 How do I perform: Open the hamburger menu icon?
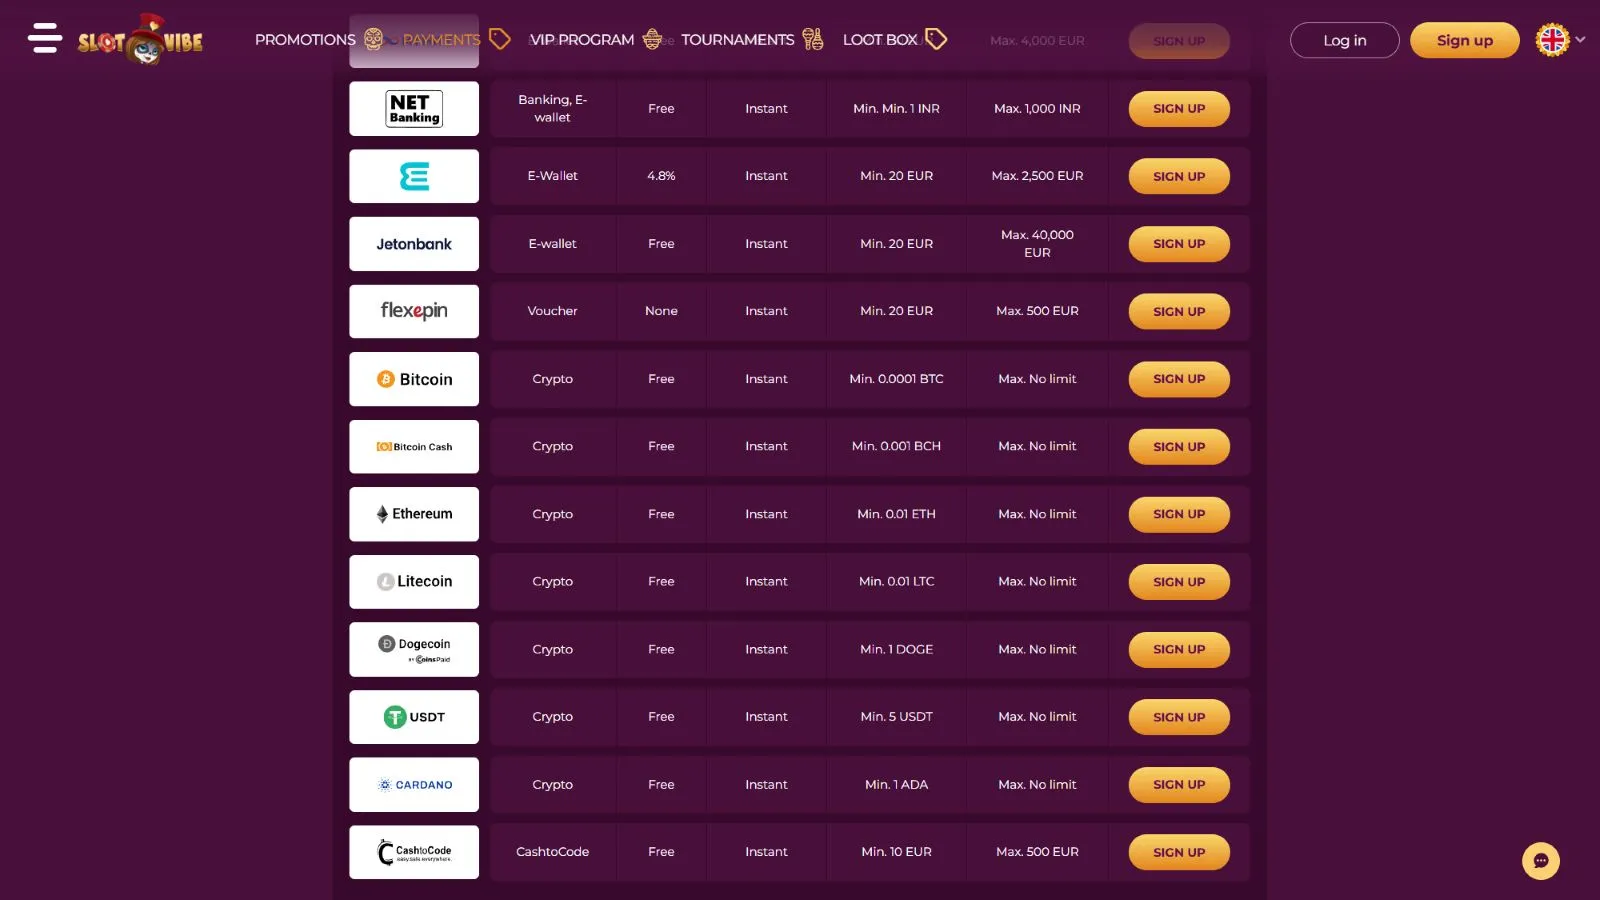[x=45, y=38]
